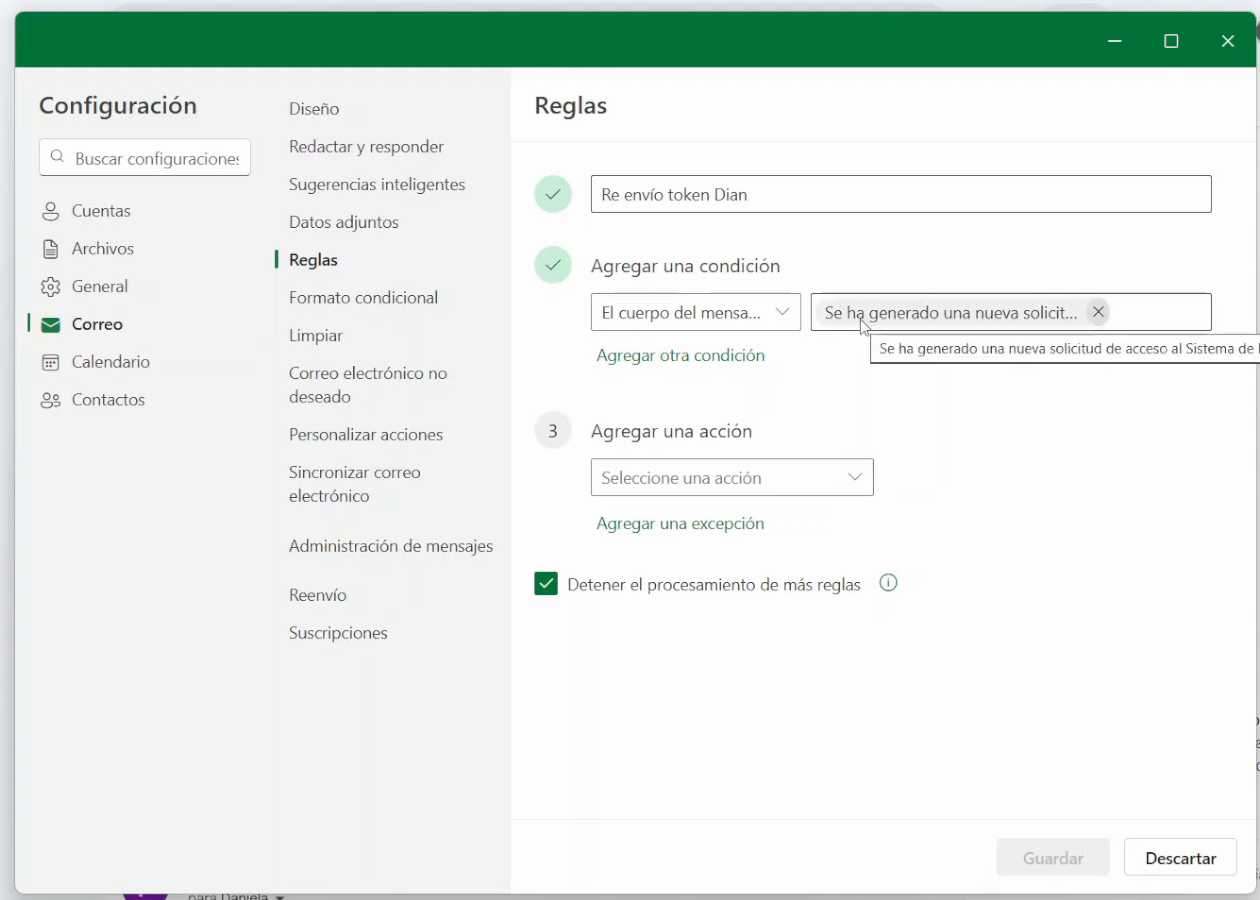
Task: Click the Guardar button
Action: [1053, 858]
